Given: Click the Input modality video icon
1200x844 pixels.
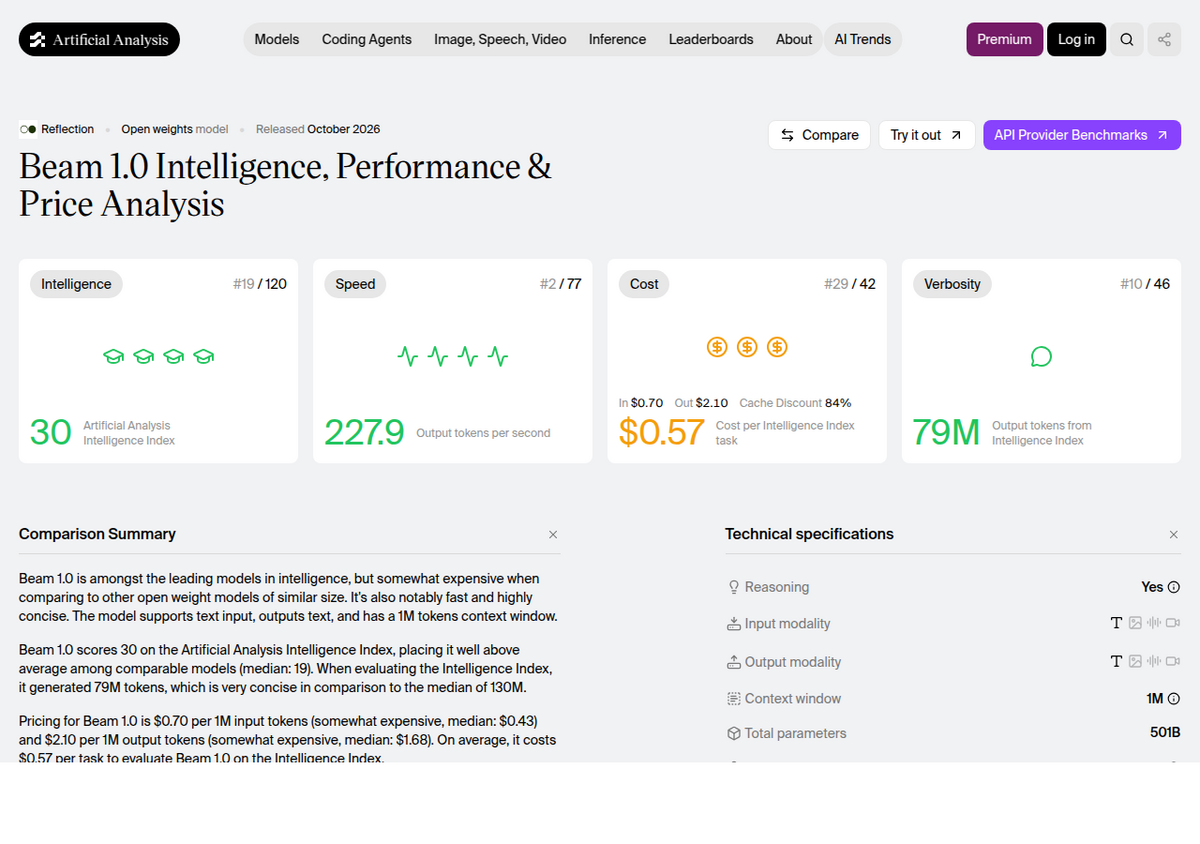Looking at the screenshot, I should [x=1173, y=623].
